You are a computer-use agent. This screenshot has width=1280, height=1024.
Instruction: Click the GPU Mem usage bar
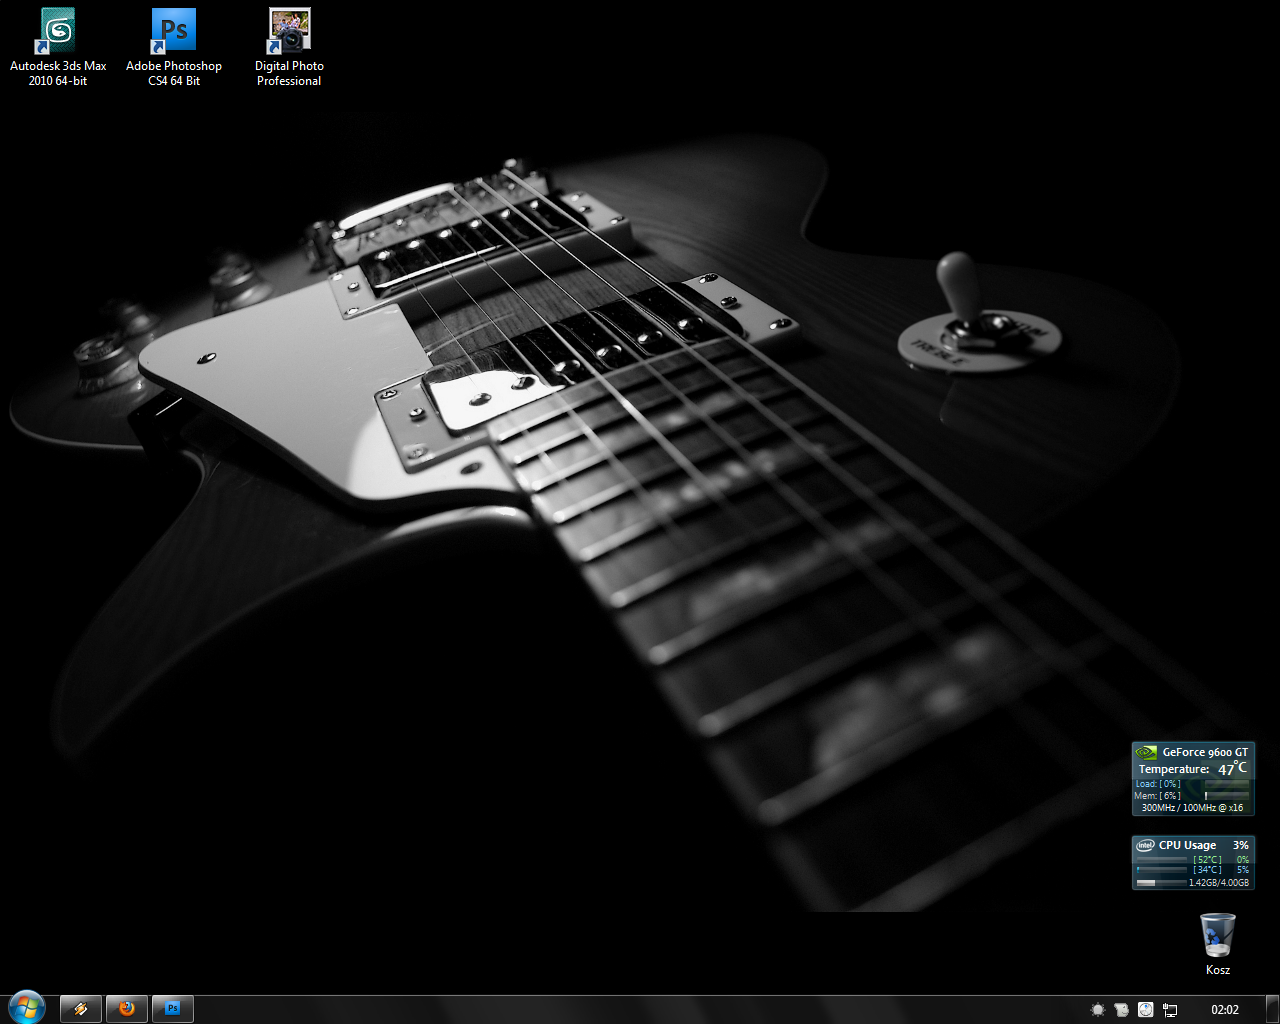click(x=1225, y=796)
